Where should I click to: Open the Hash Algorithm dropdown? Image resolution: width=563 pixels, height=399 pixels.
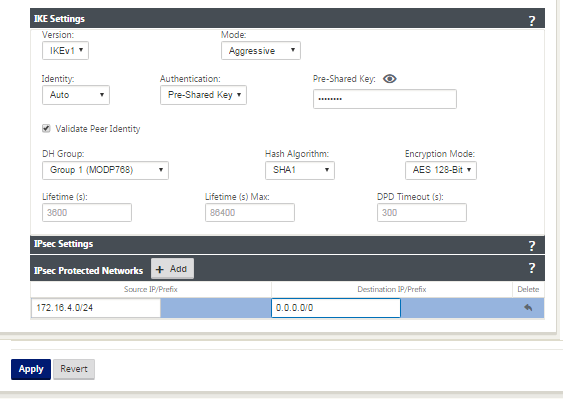click(x=300, y=170)
